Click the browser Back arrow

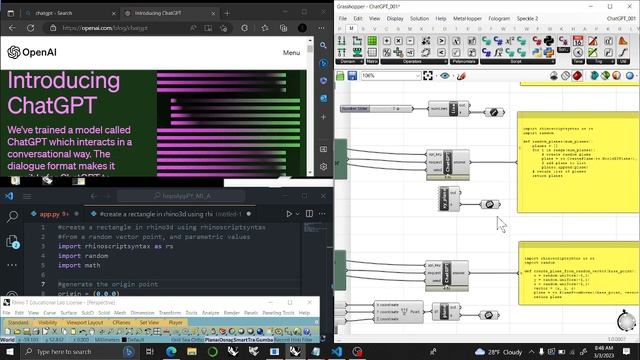tap(12, 28)
